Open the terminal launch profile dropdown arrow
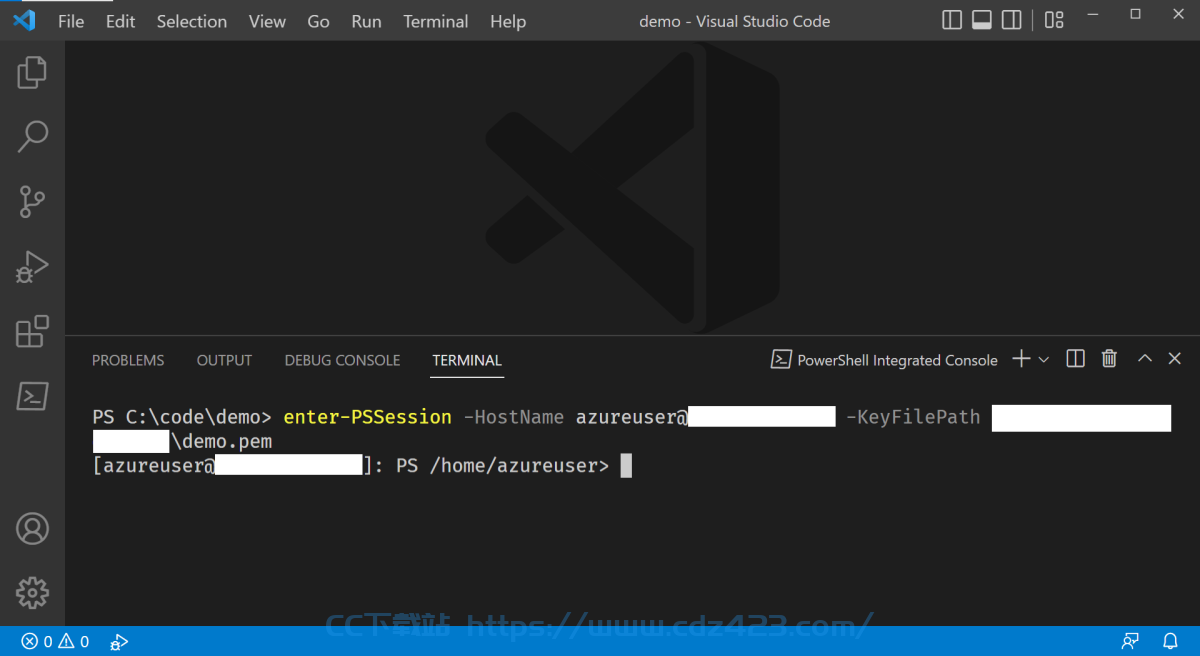This screenshot has height=656, width=1200. point(1044,359)
